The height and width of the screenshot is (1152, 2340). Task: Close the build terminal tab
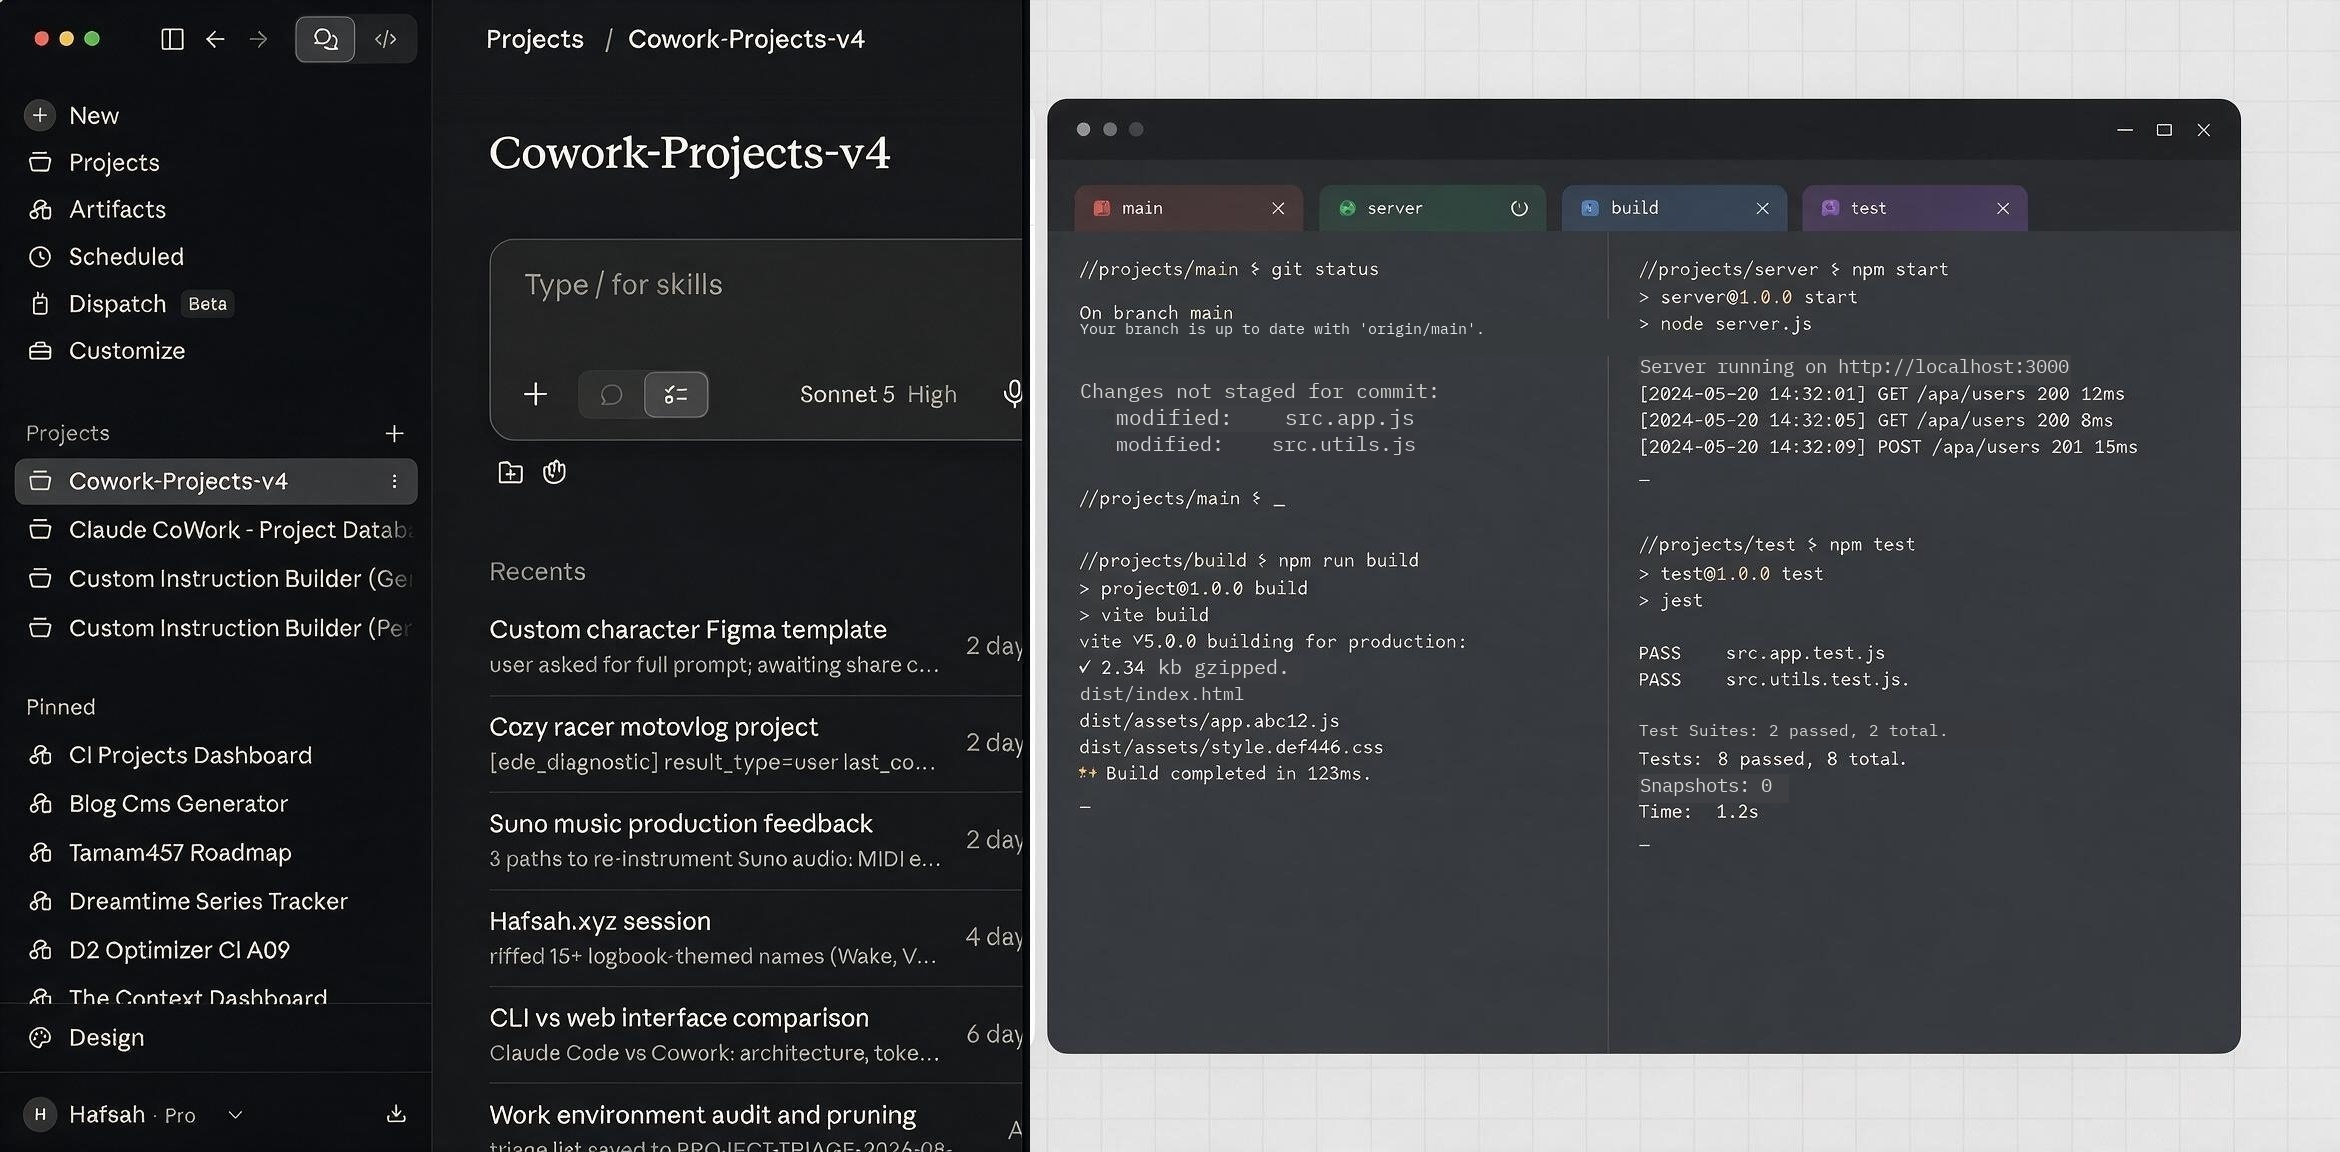coord(1762,208)
